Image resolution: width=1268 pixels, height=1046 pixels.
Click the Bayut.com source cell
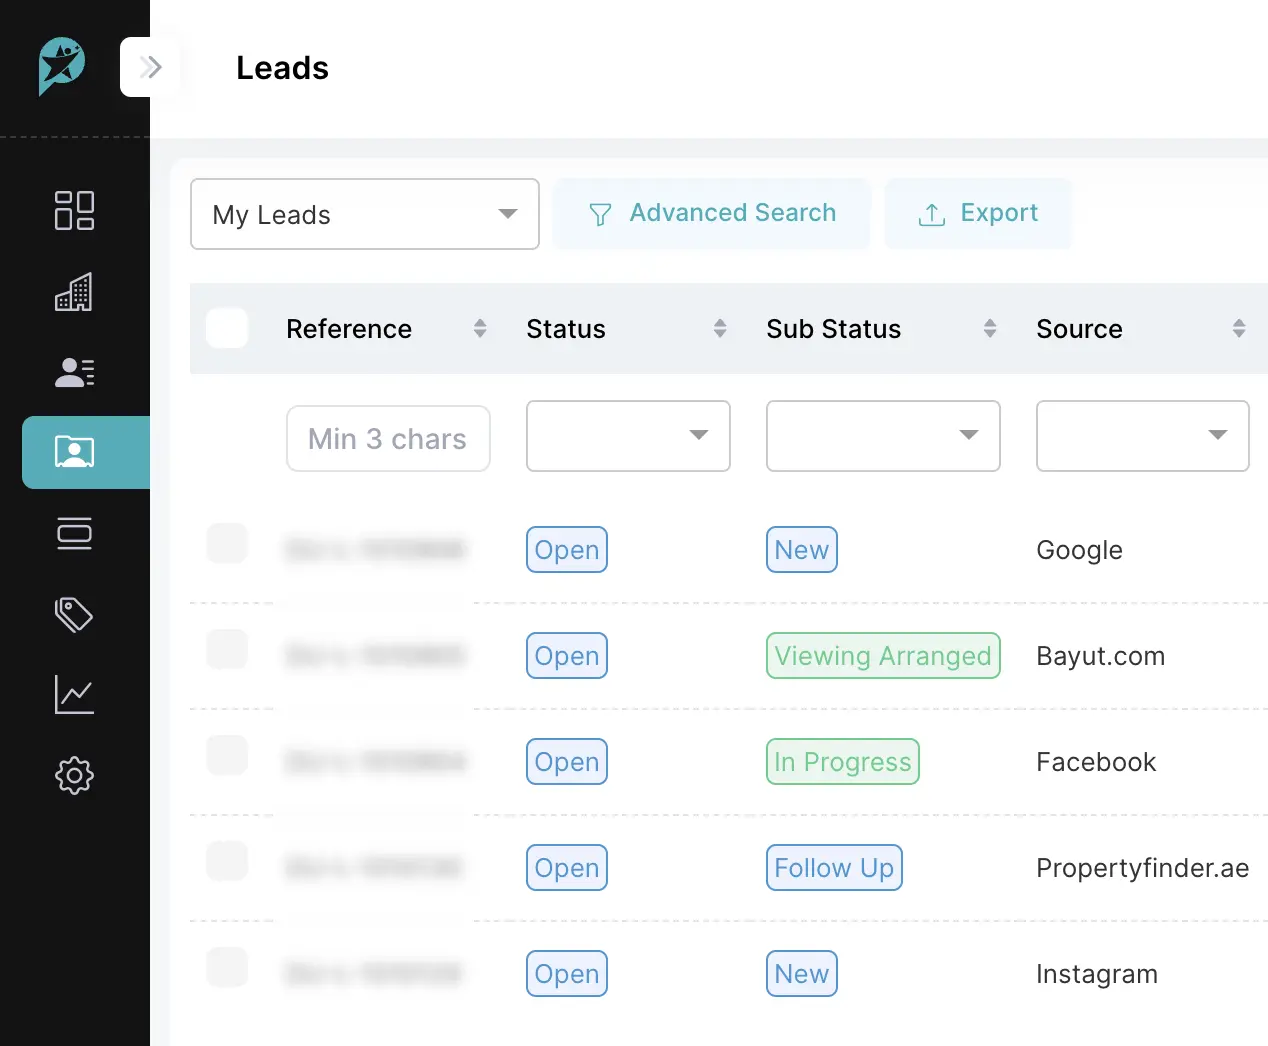1100,656
